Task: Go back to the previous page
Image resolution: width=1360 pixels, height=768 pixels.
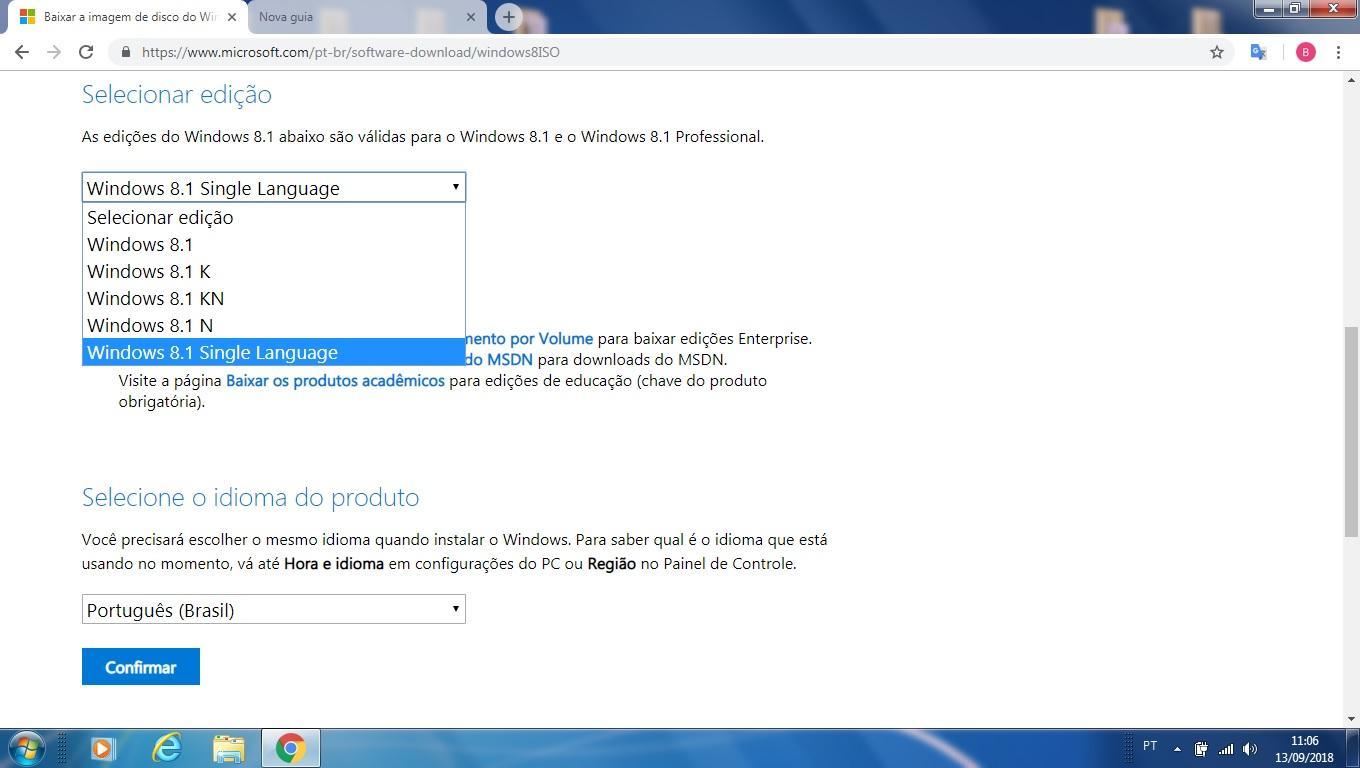Action: click(22, 52)
